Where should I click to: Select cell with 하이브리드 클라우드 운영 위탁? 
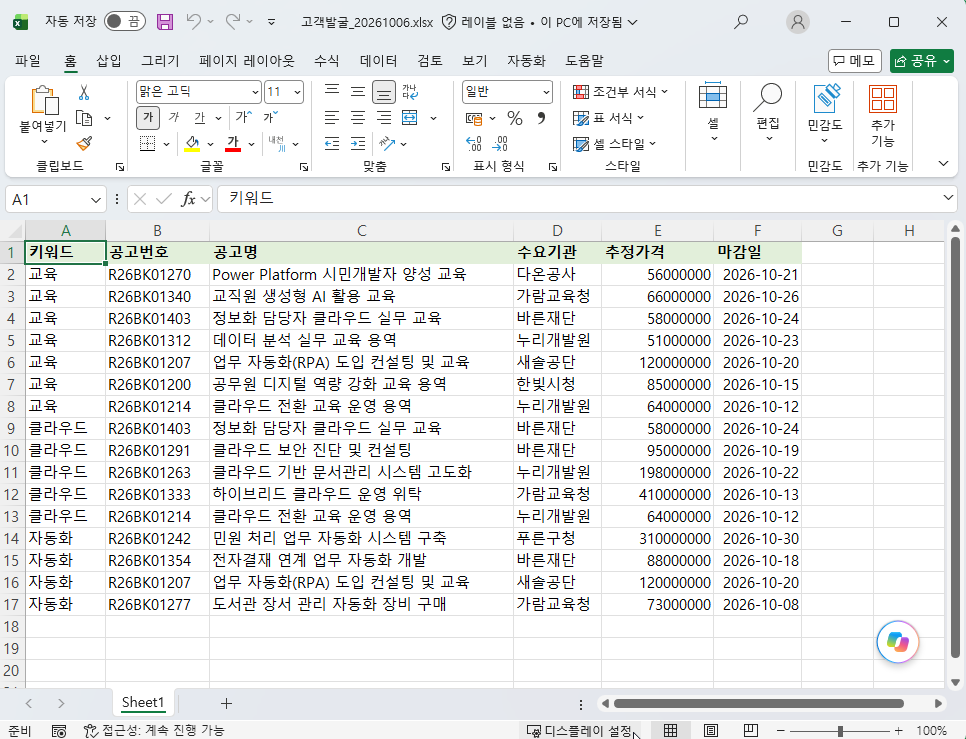click(x=361, y=494)
